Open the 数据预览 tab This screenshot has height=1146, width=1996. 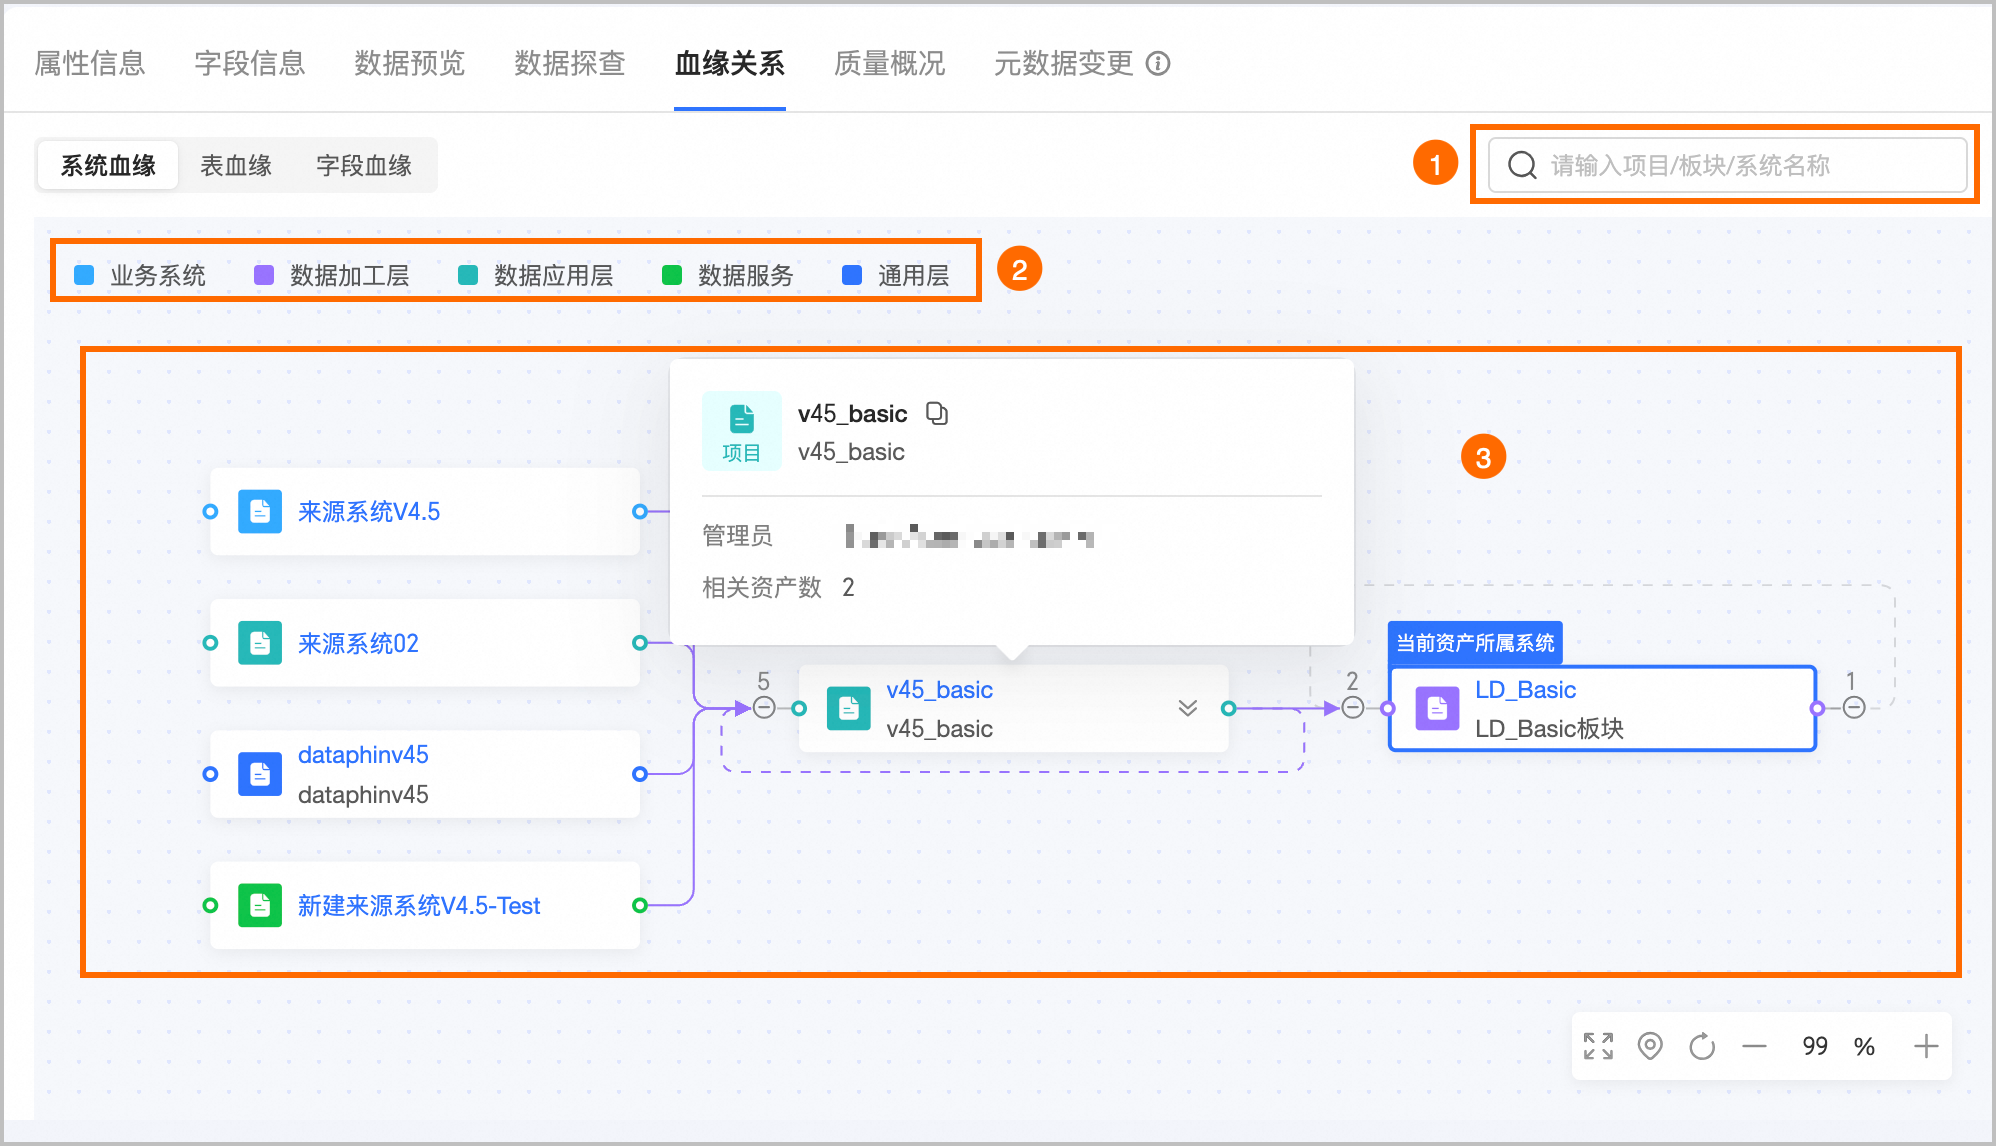click(409, 64)
